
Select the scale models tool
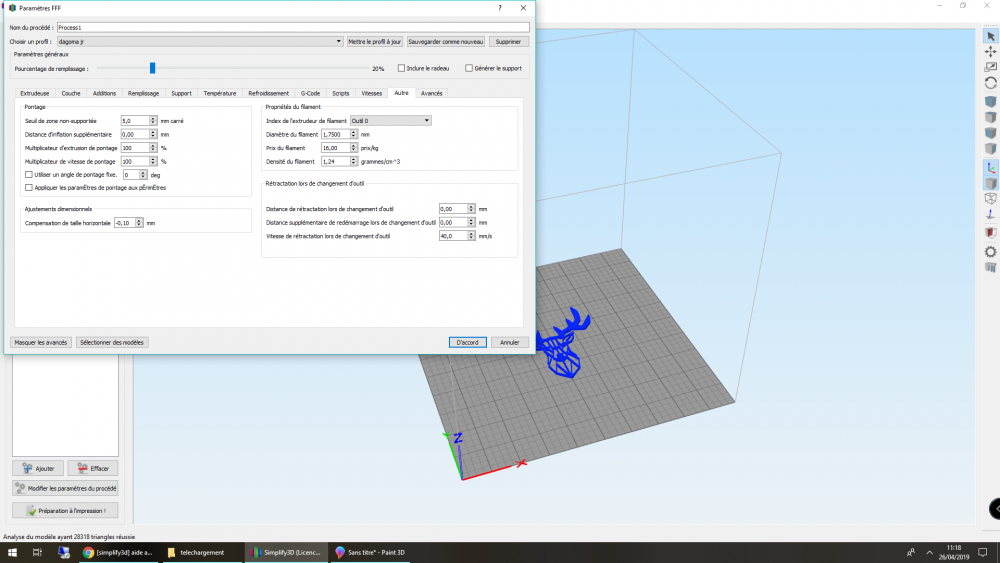coord(990,67)
